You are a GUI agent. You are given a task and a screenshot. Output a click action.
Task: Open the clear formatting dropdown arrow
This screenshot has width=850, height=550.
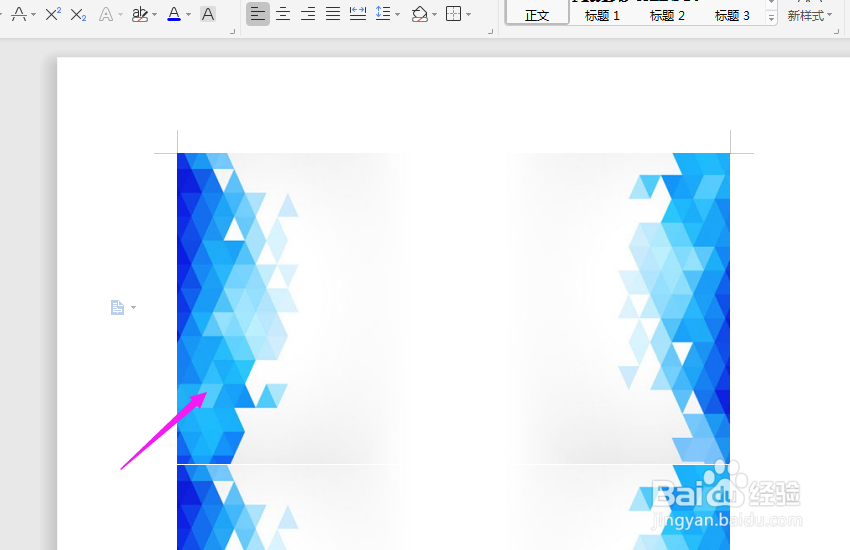point(34,15)
